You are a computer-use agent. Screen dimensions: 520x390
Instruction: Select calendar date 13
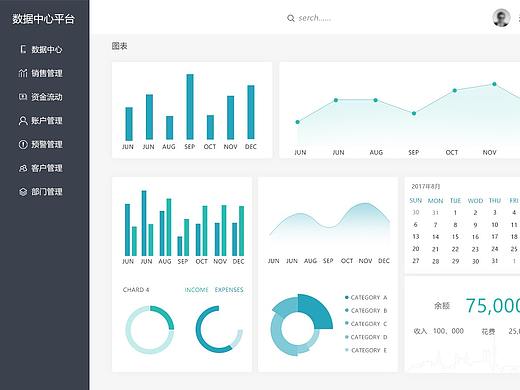coord(416,237)
